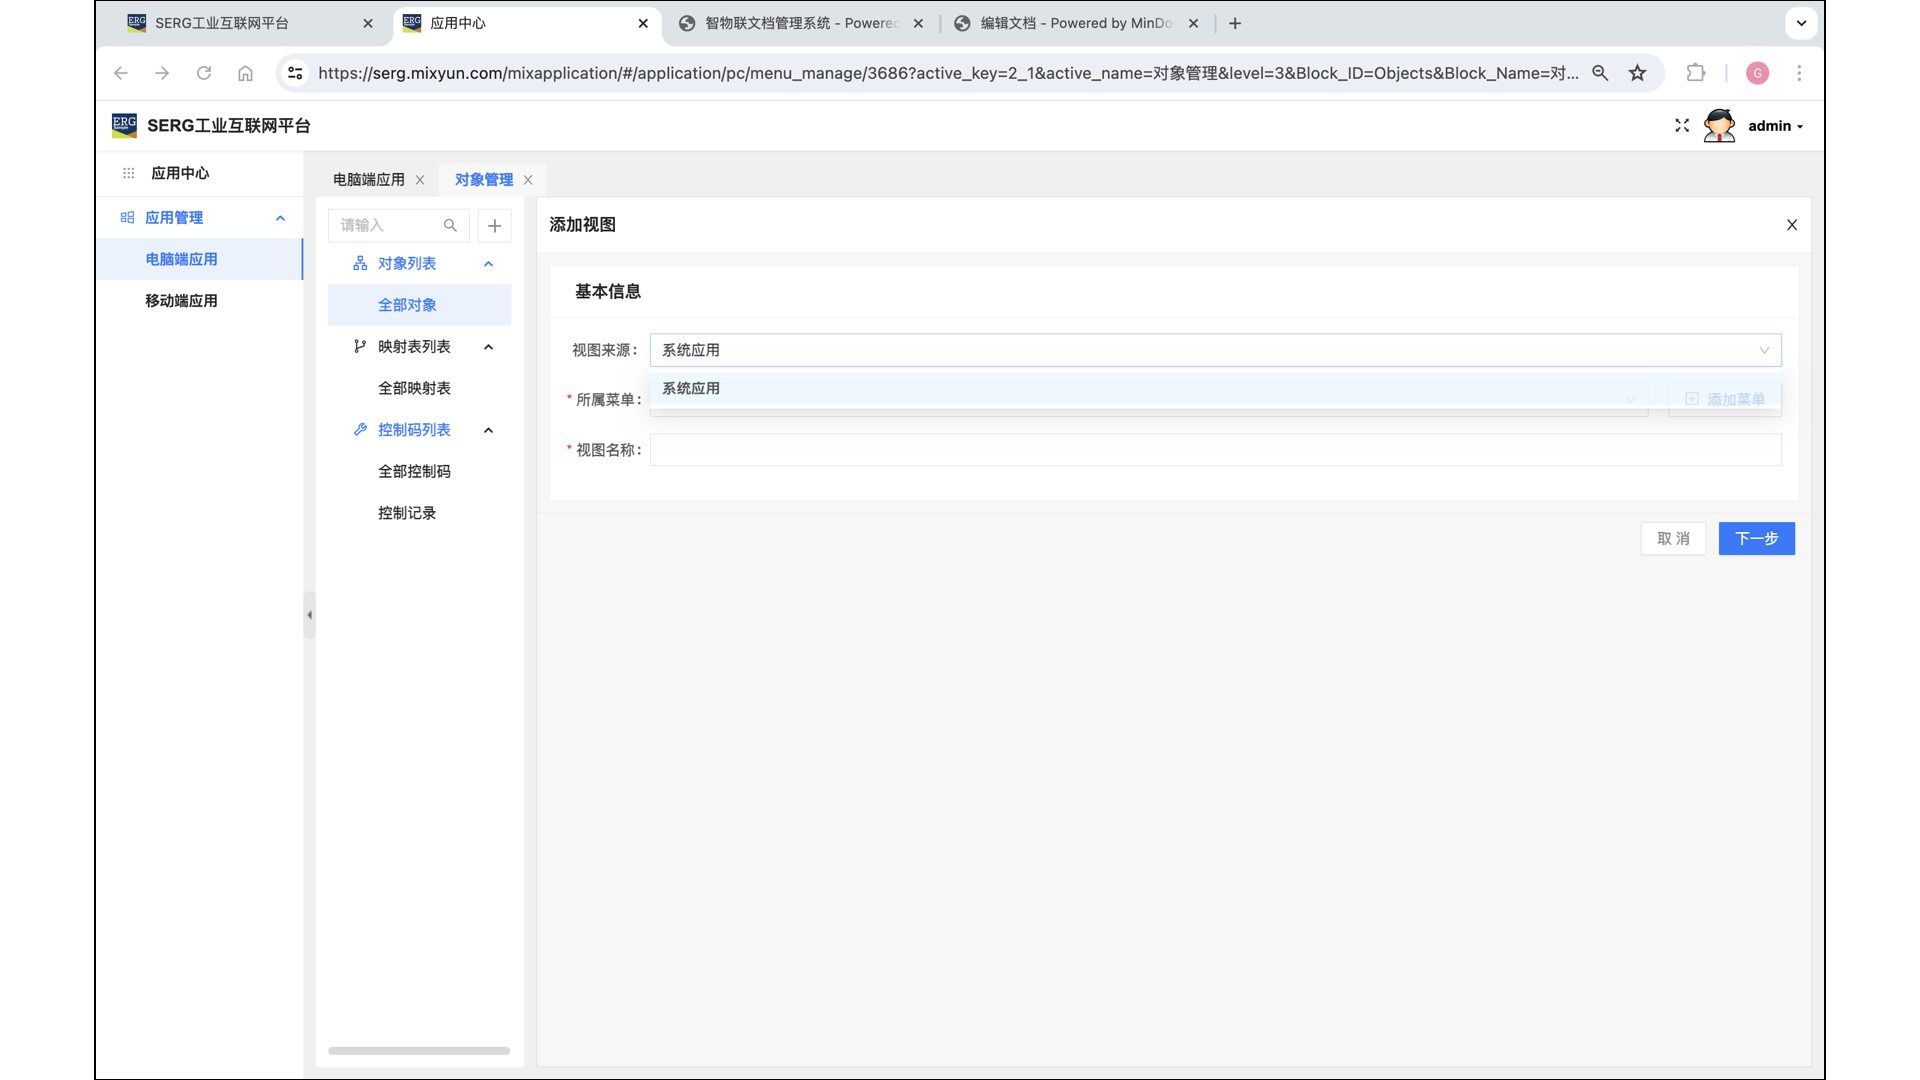Close the 对象管理 tab with its X
This screenshot has height=1080, width=1920.
pos(528,180)
